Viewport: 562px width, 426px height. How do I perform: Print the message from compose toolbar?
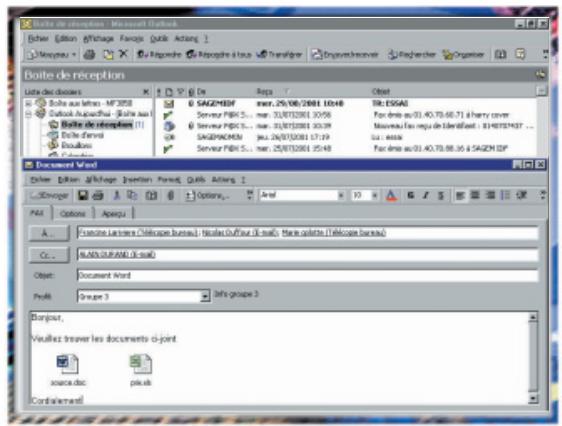[98, 196]
